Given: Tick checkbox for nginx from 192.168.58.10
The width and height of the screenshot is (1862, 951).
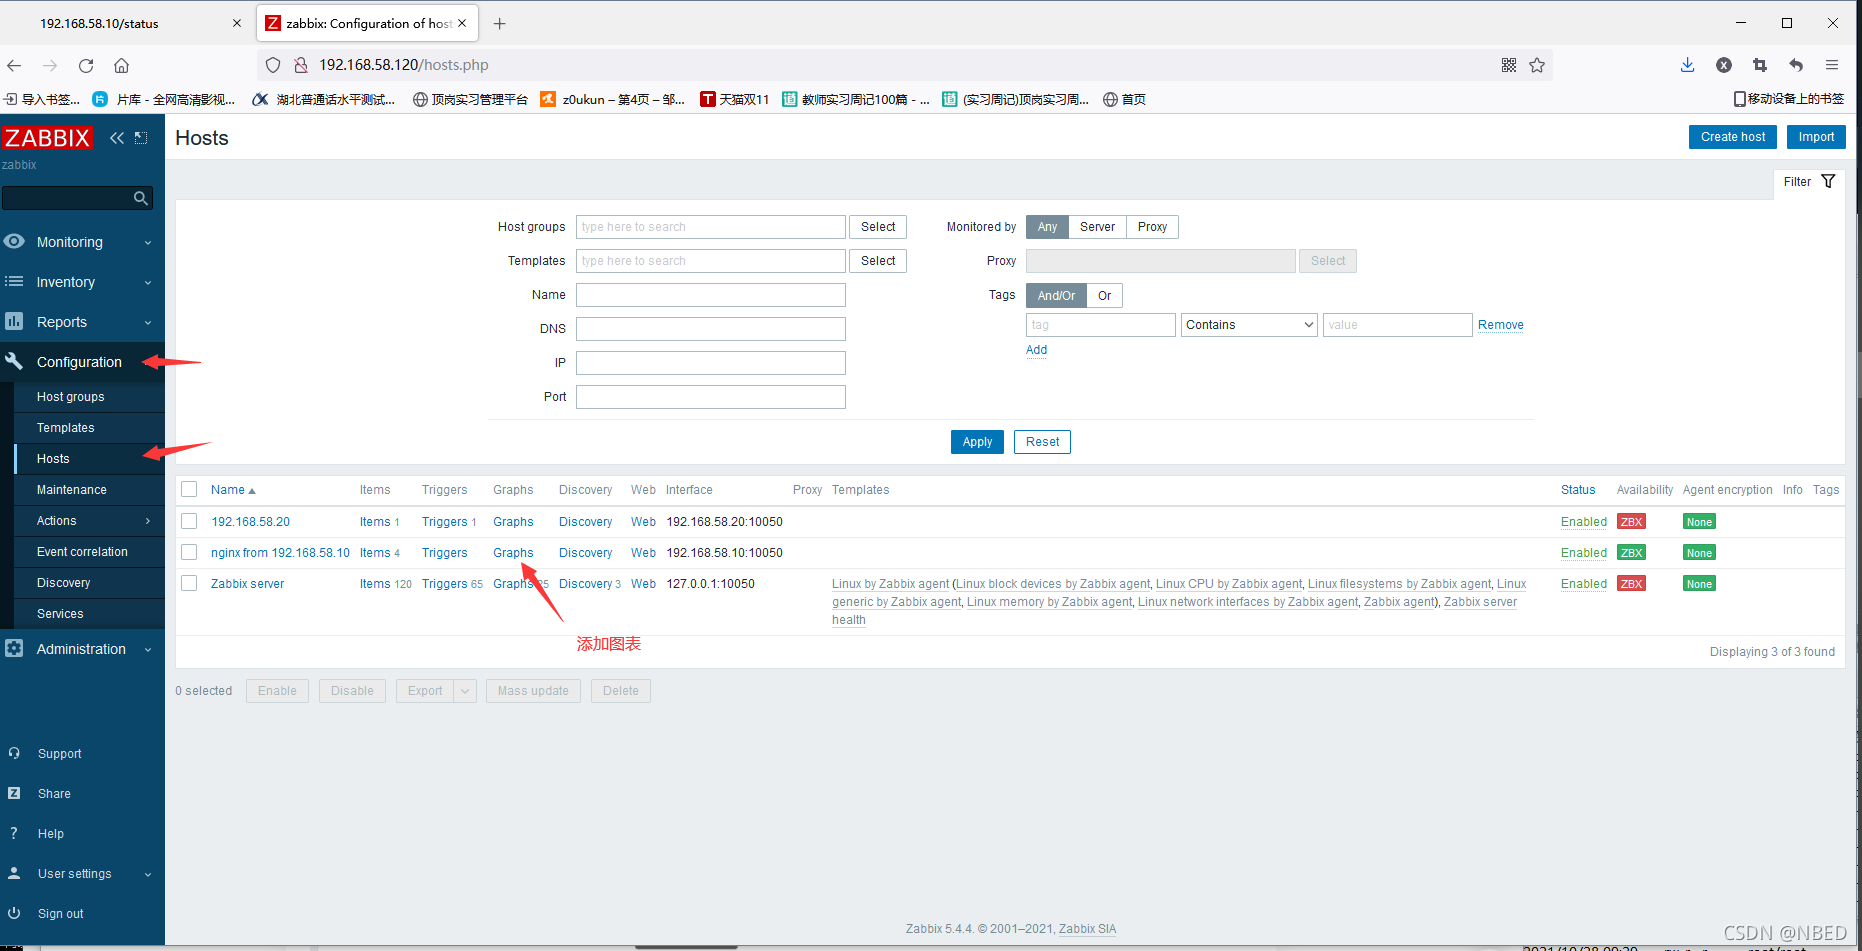Looking at the screenshot, I should [189, 552].
